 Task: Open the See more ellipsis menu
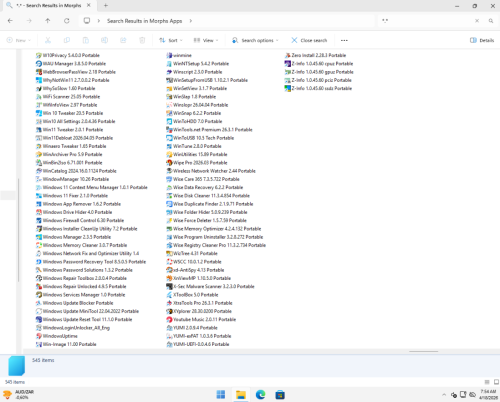[344, 40]
